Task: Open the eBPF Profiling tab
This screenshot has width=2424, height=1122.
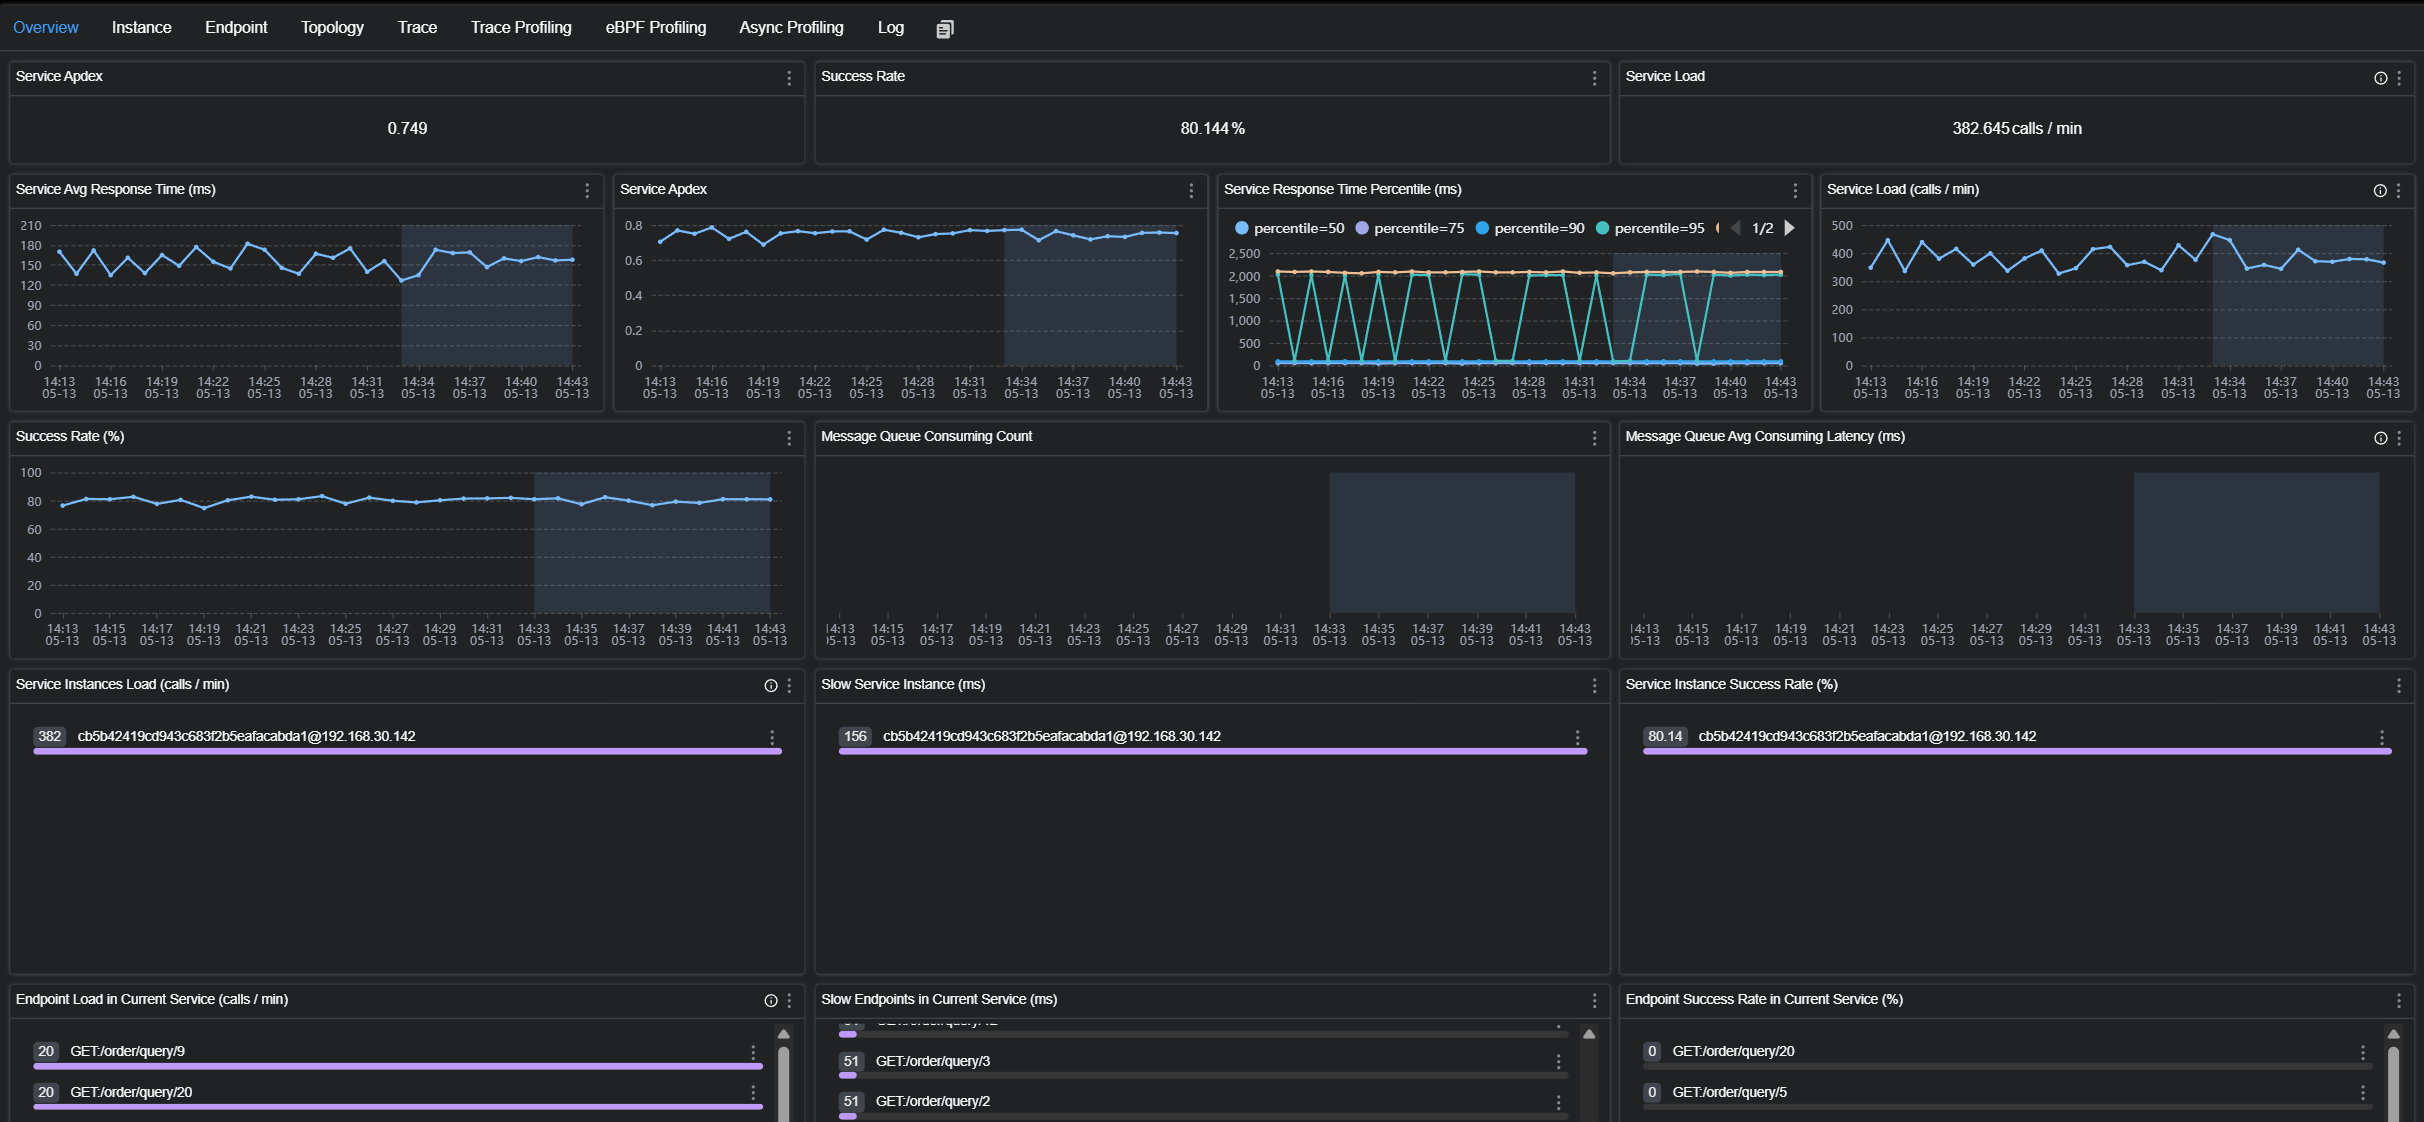Action: click(x=655, y=28)
